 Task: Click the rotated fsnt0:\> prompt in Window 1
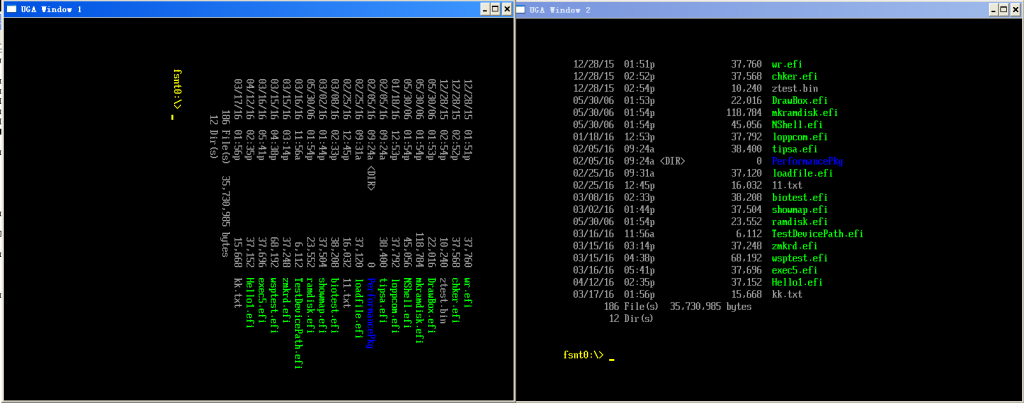pyautogui.click(x=177, y=90)
